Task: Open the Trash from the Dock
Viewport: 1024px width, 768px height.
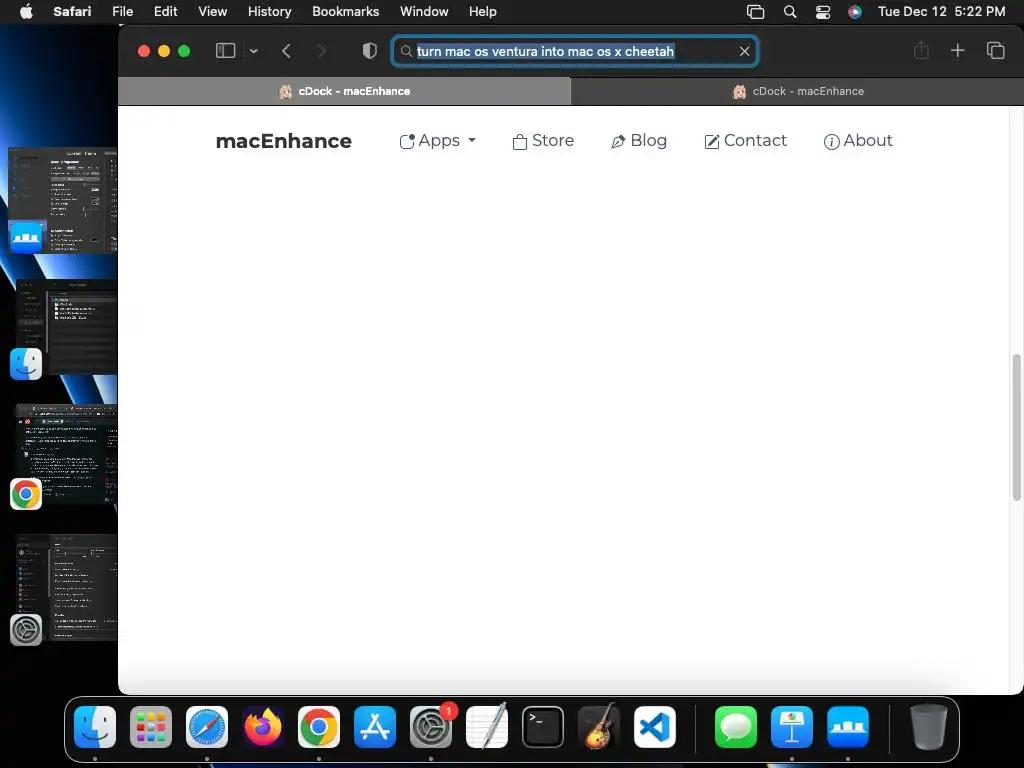Action: click(929, 727)
